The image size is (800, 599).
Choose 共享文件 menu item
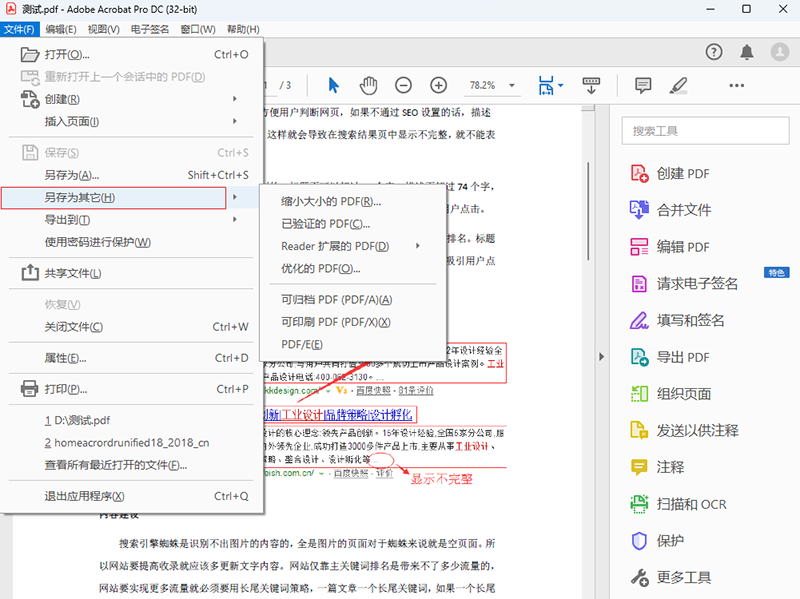[132, 273]
